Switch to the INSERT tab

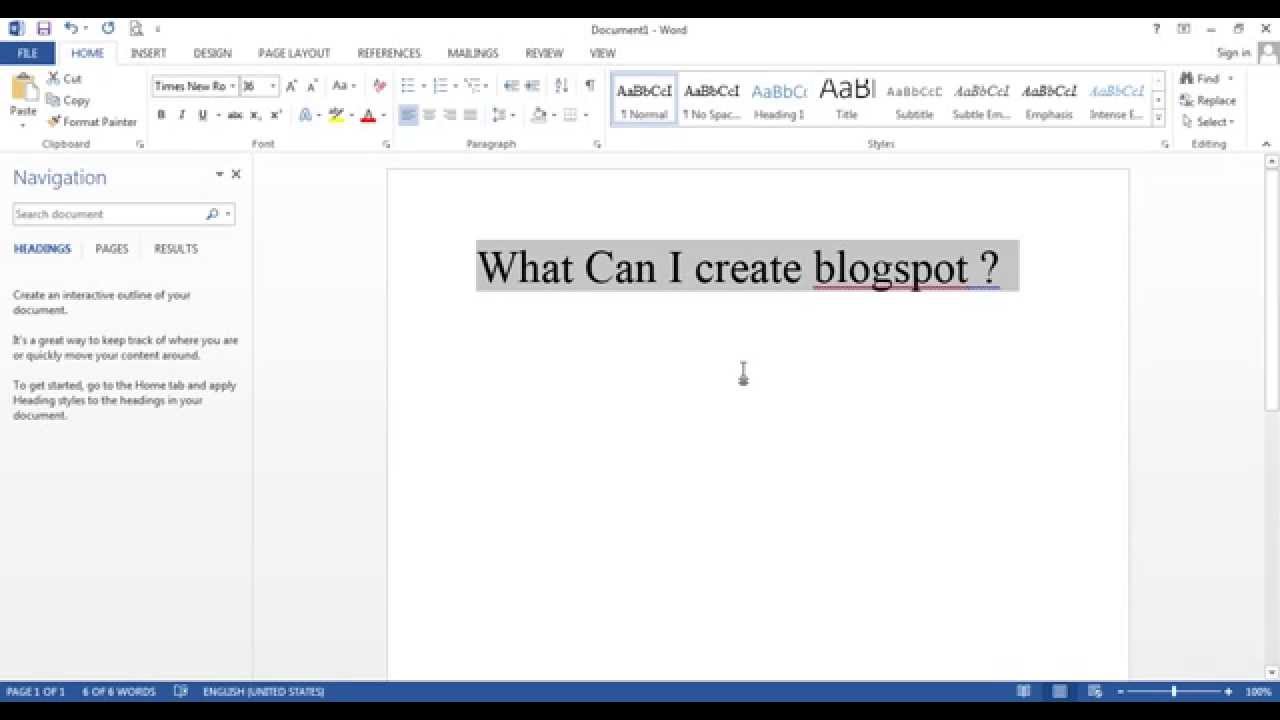(x=149, y=53)
